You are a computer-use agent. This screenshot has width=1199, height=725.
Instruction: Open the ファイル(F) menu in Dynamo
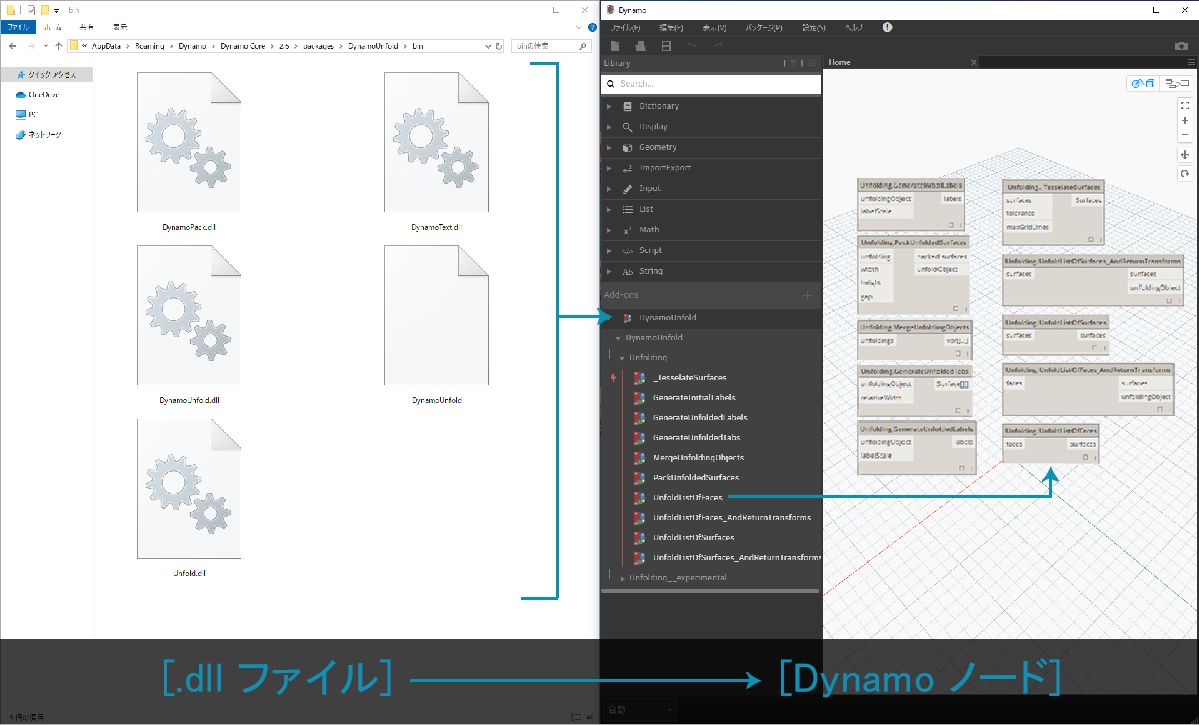tap(625, 28)
